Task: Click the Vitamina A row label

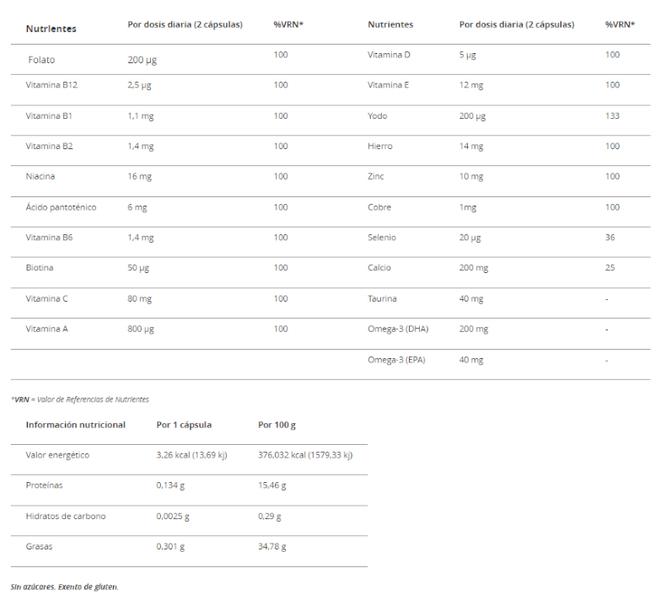Action: coord(48,329)
